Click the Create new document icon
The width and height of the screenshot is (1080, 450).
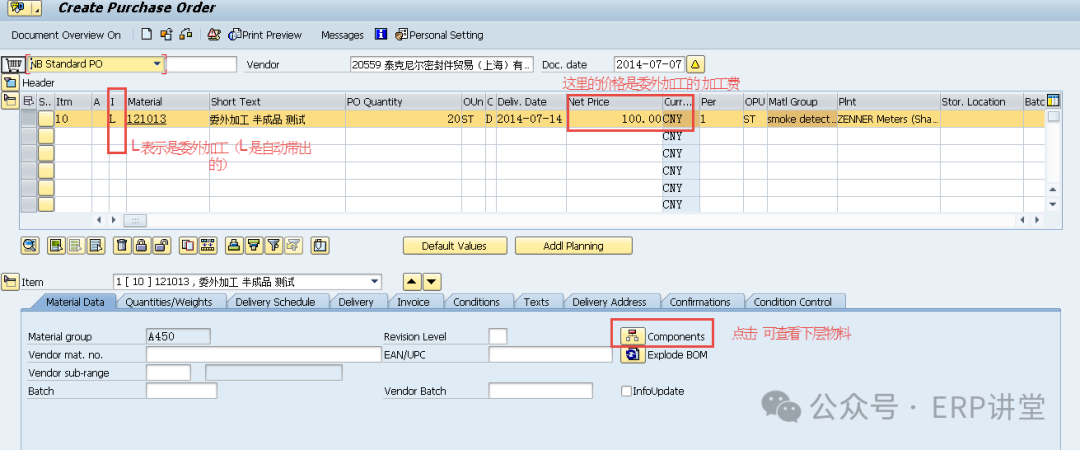(147, 35)
